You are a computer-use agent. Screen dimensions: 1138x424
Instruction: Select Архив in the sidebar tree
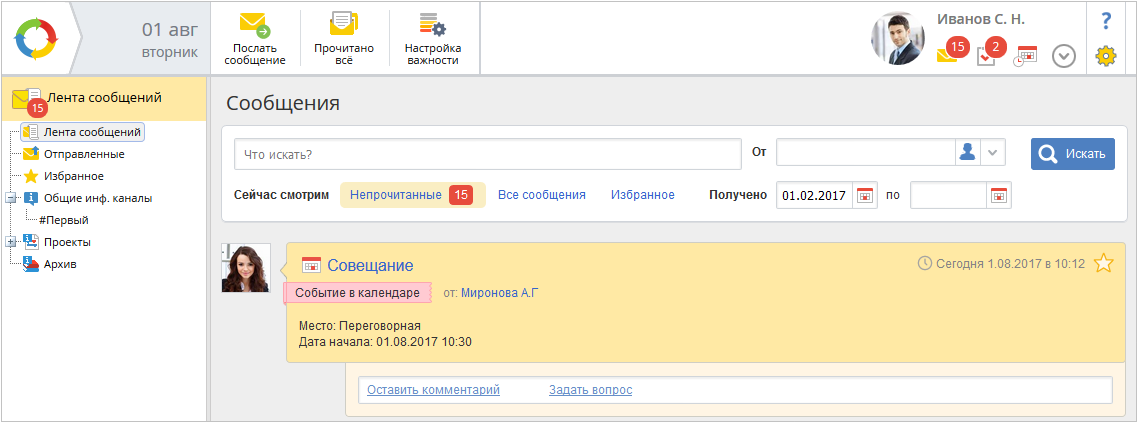coord(60,264)
